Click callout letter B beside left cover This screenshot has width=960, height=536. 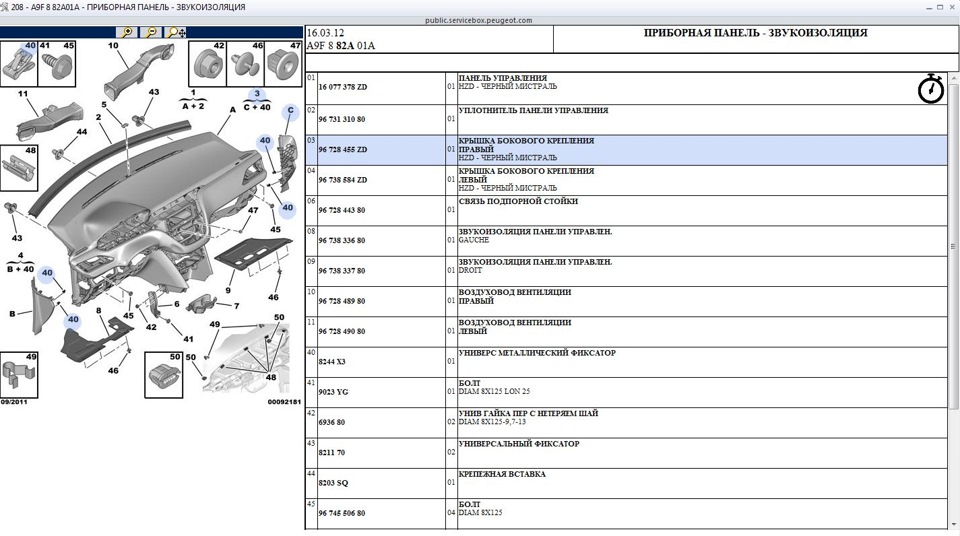click(12, 314)
